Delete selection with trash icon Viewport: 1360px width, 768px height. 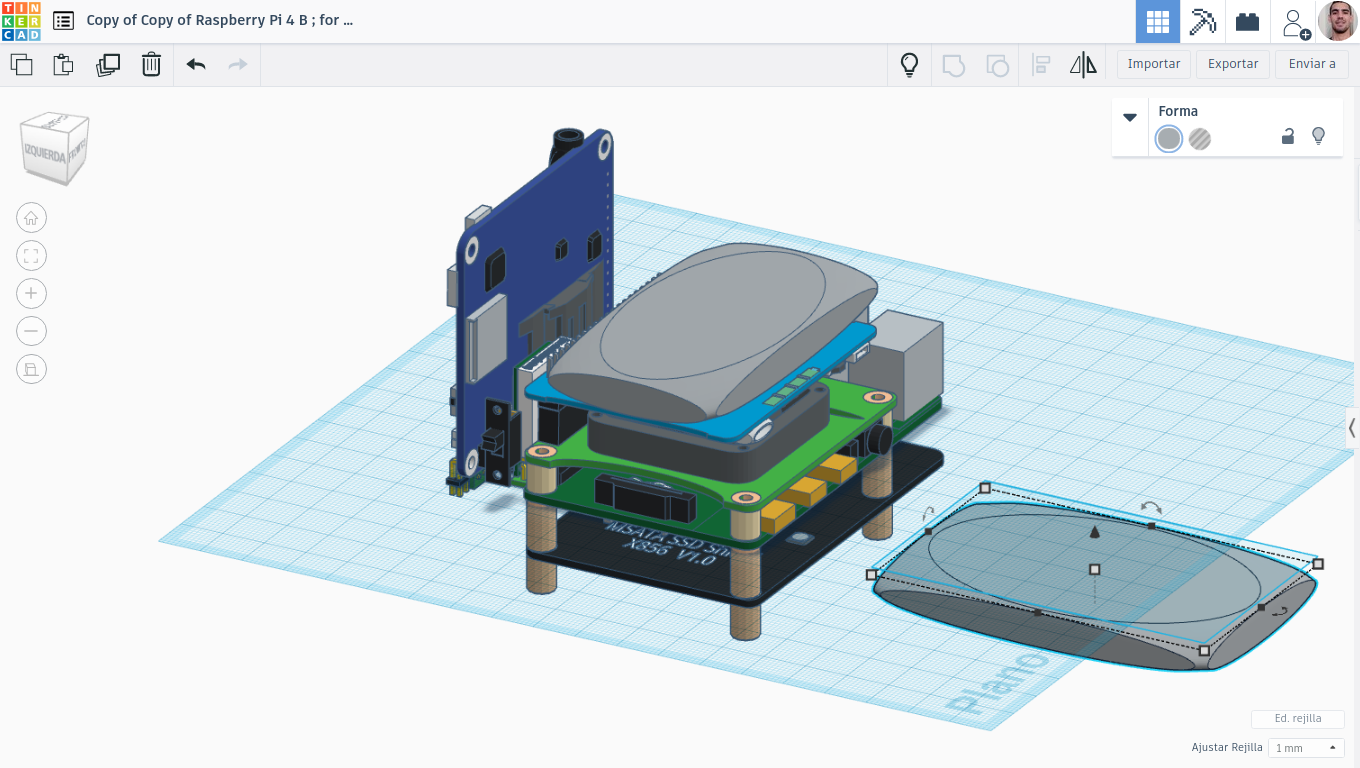pyautogui.click(x=151, y=65)
